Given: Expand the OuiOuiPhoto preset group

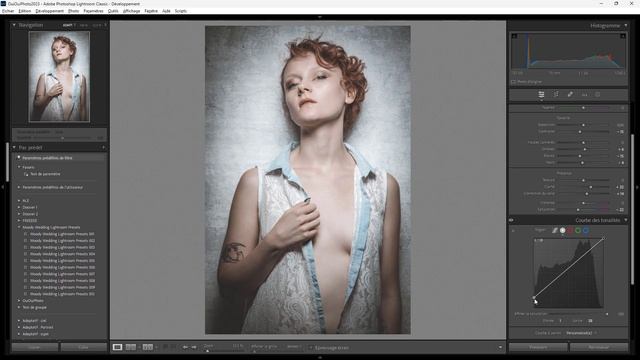Looking at the screenshot, I should pos(19,301).
